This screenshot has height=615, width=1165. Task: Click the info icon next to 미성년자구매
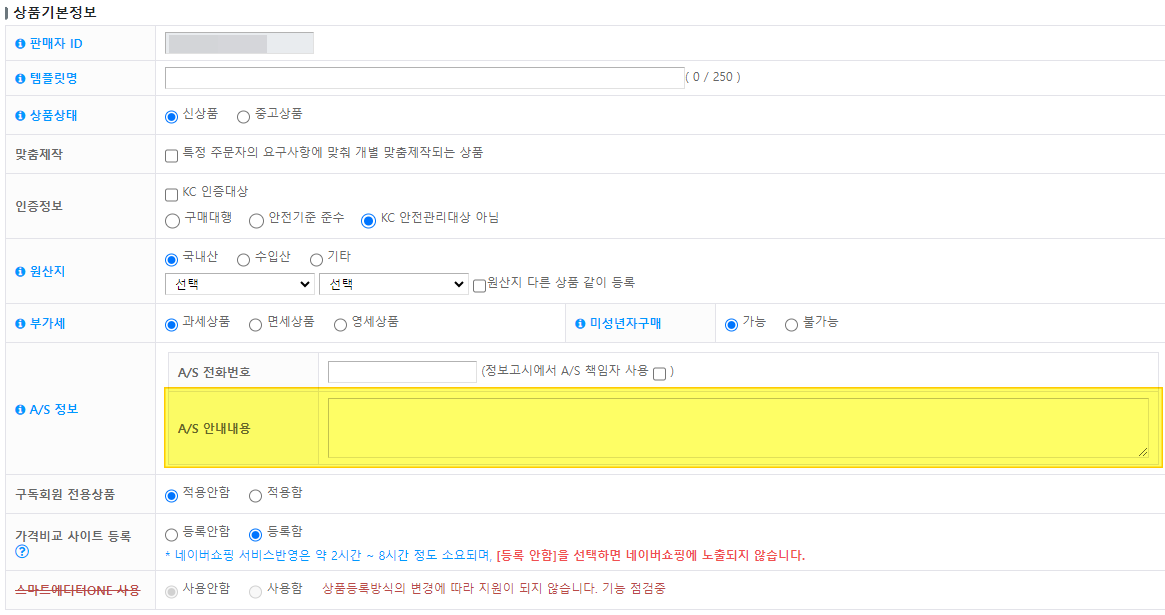(x=581, y=324)
